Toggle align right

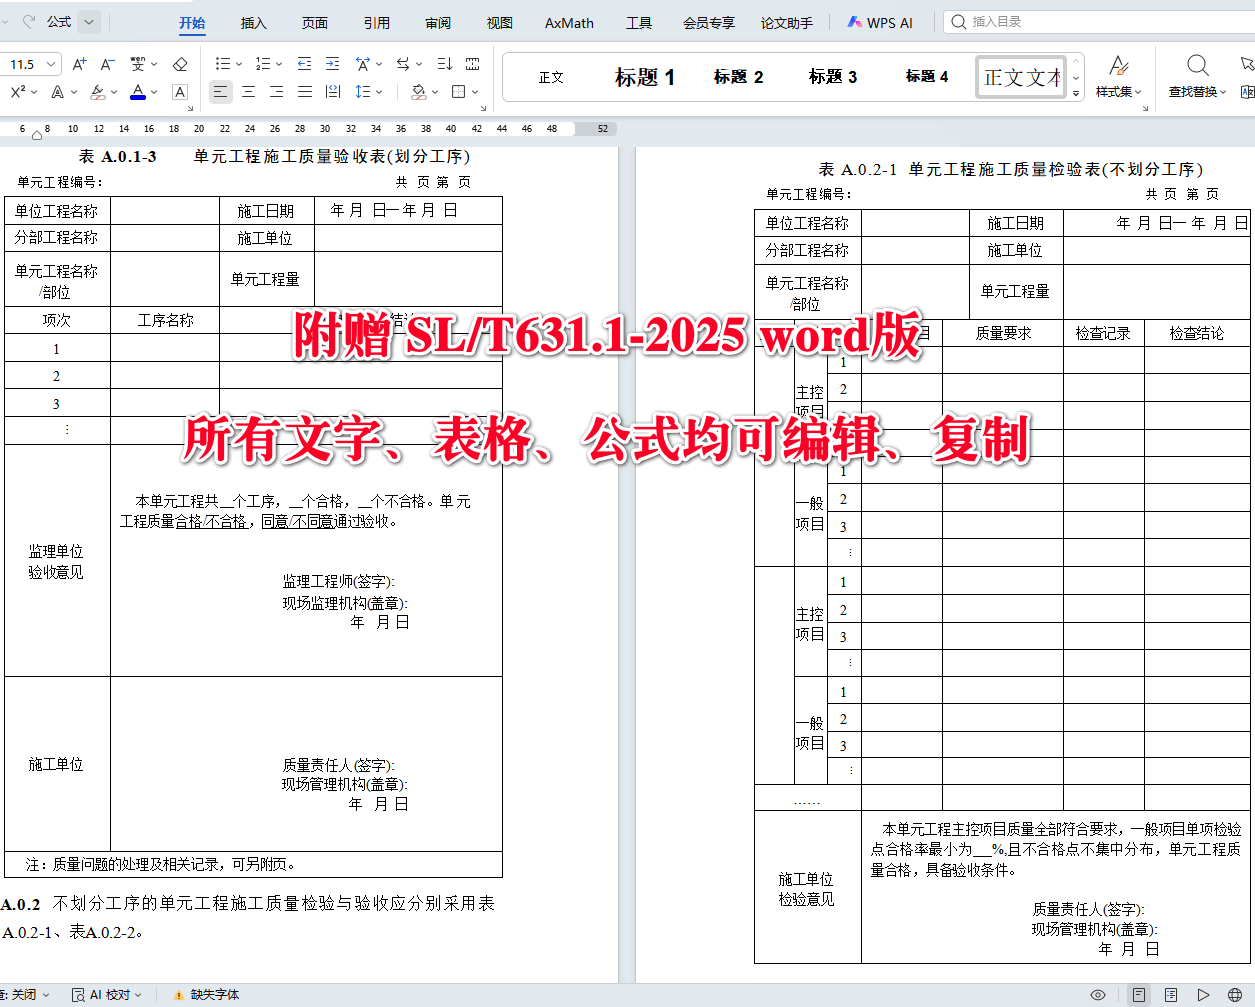[x=276, y=92]
